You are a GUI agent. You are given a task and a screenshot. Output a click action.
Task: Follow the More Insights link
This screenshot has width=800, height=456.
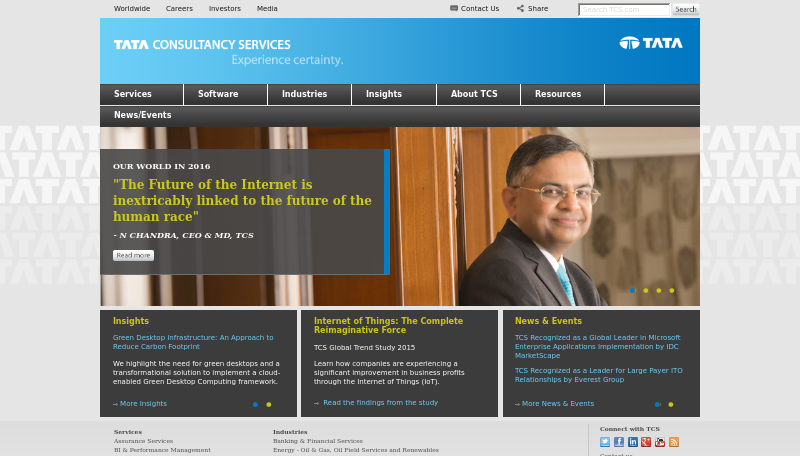click(x=143, y=403)
